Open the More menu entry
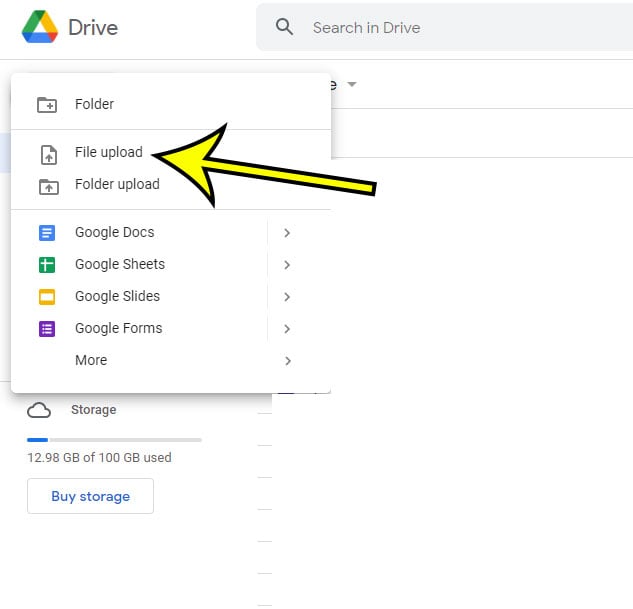The width and height of the screenshot is (633, 609). click(171, 360)
